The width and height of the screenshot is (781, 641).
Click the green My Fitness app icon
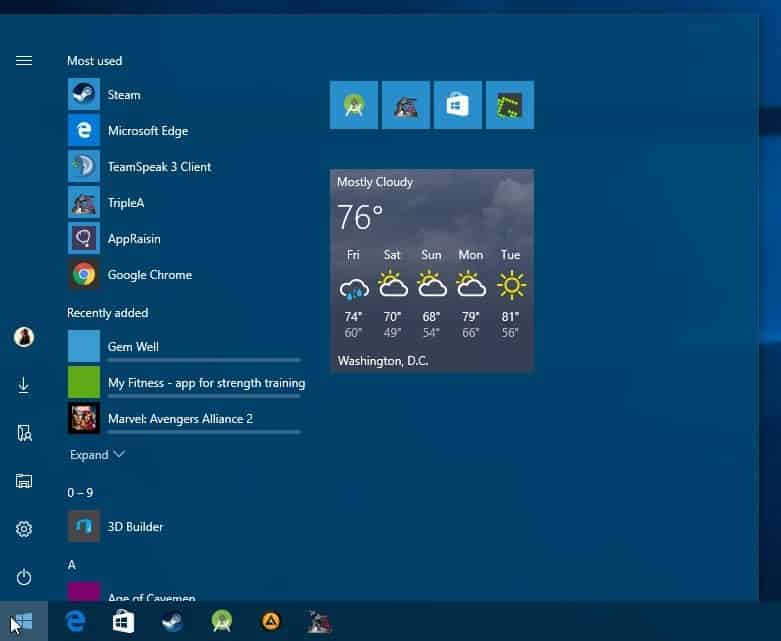coord(84,383)
